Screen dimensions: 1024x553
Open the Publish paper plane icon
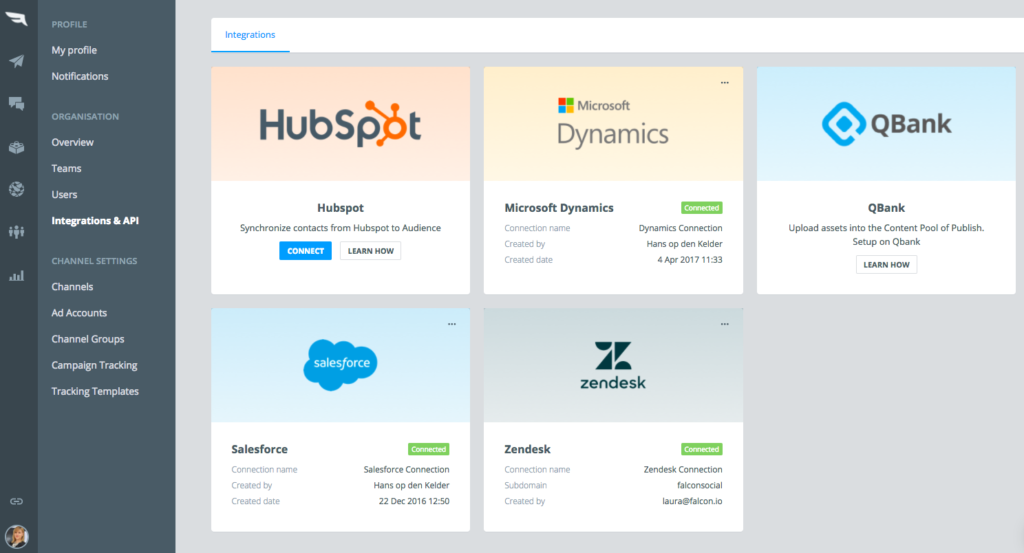pyautogui.click(x=16, y=61)
